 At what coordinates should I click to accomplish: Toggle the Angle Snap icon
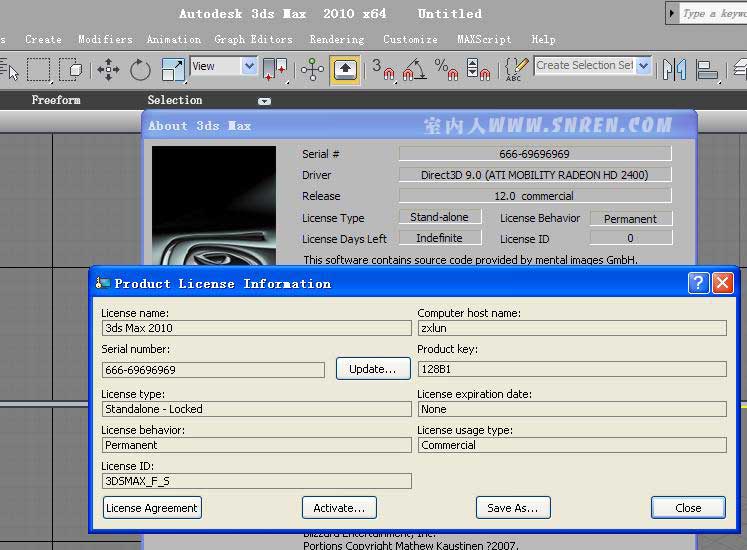(x=414, y=69)
